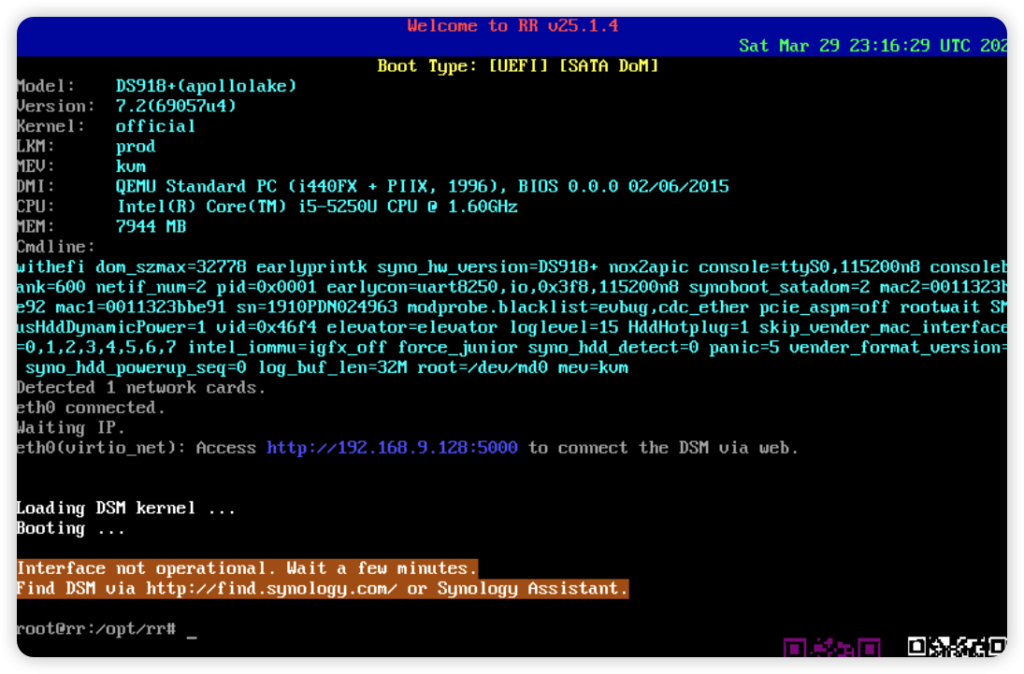Click the 'eth0(virtio_net):' interface text
1024x674 pixels.
[101, 448]
